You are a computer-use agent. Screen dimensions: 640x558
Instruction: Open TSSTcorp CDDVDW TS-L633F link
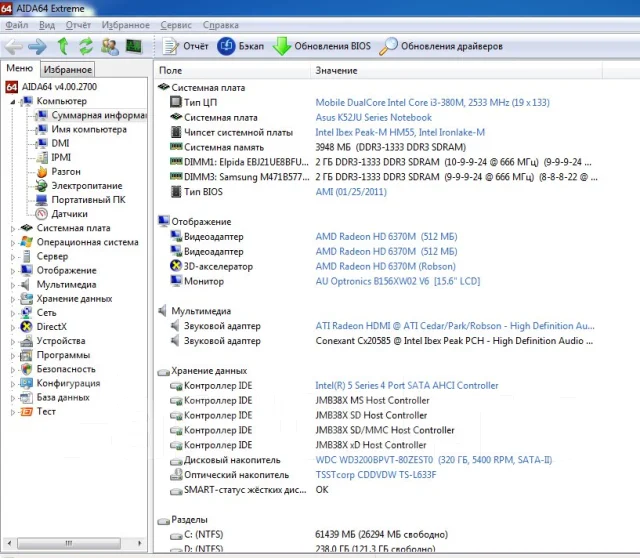[x=376, y=475]
